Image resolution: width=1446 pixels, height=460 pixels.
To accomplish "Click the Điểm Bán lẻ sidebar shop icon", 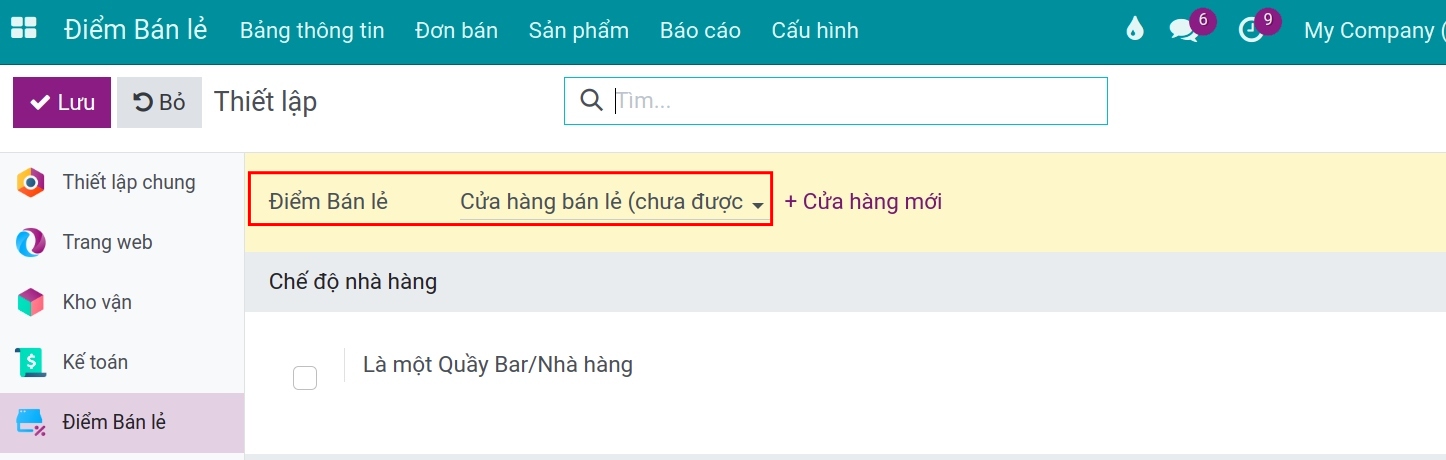I will point(31,422).
